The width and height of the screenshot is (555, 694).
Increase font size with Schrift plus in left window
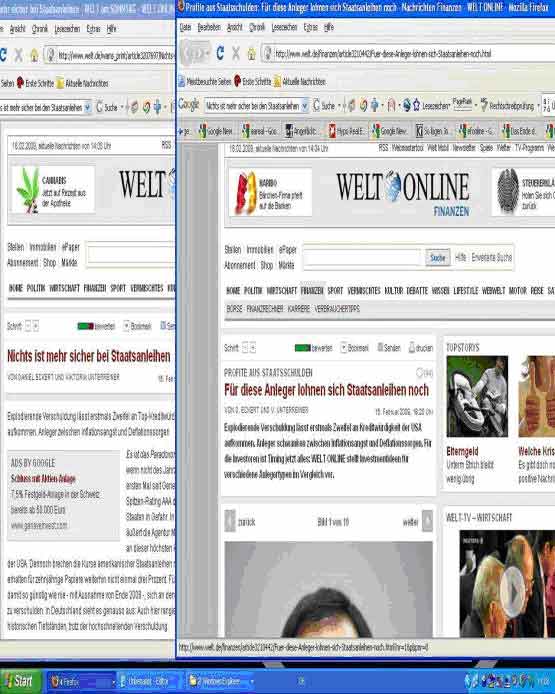(36, 327)
